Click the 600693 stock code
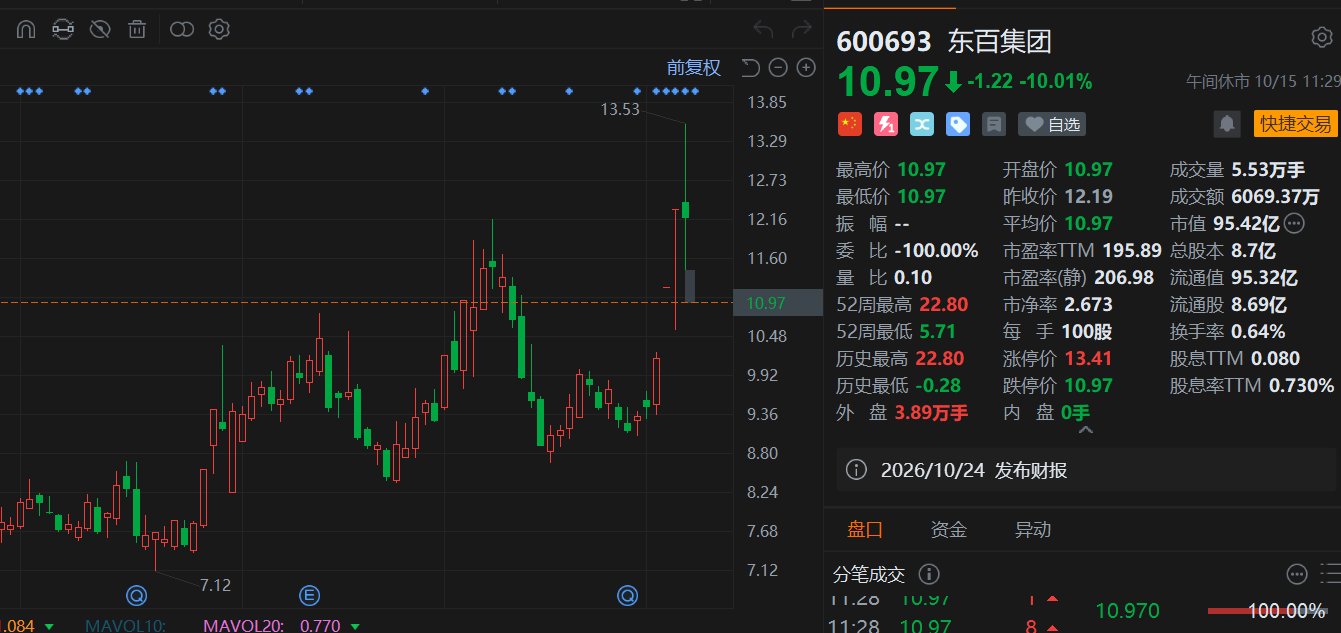 point(884,41)
